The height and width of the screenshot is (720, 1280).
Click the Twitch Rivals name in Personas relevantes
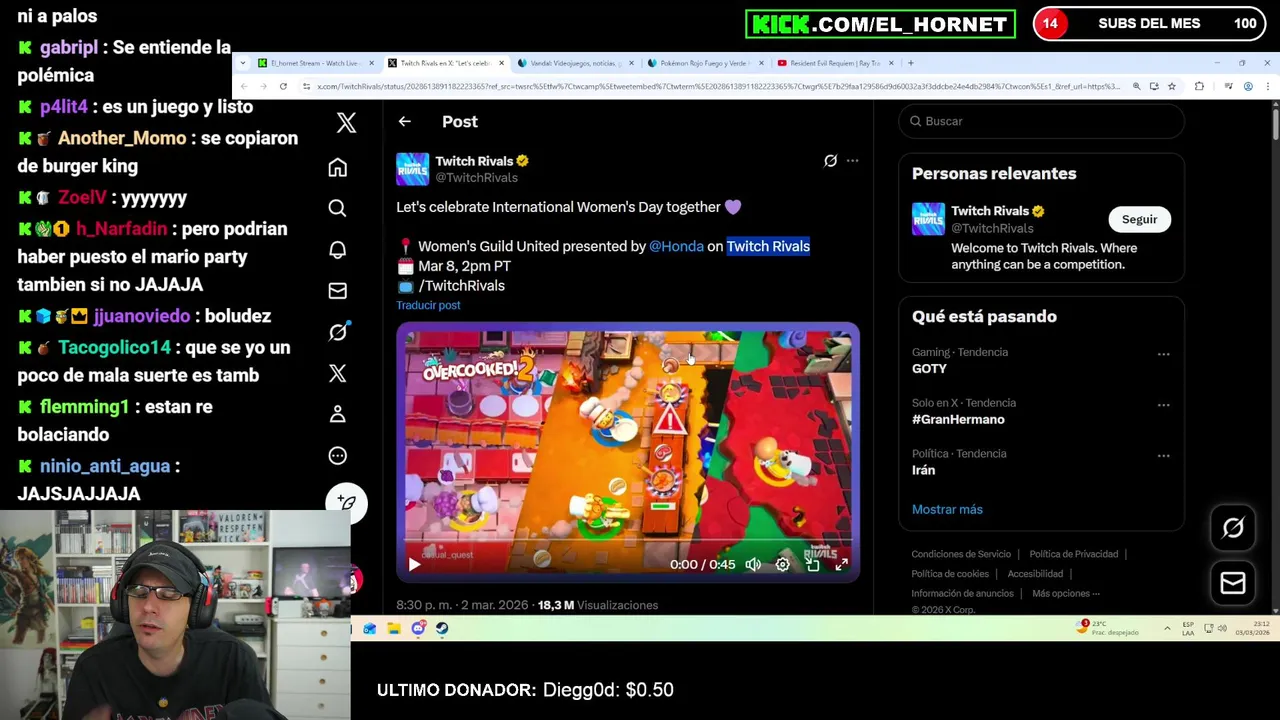pyautogui.click(x=990, y=211)
